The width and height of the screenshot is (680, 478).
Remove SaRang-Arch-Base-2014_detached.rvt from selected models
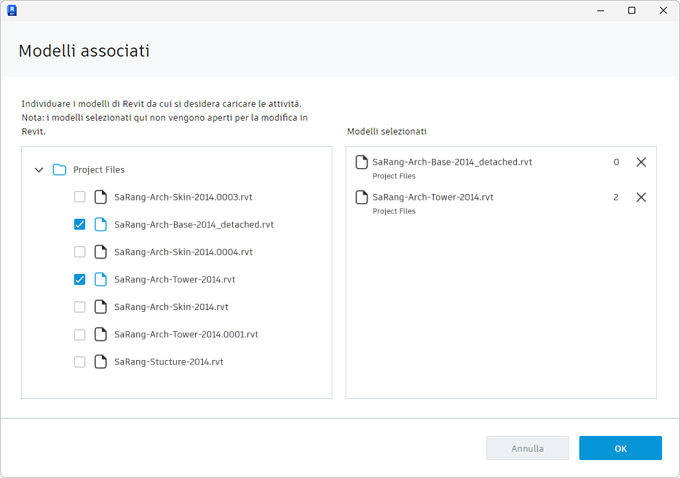pos(641,162)
